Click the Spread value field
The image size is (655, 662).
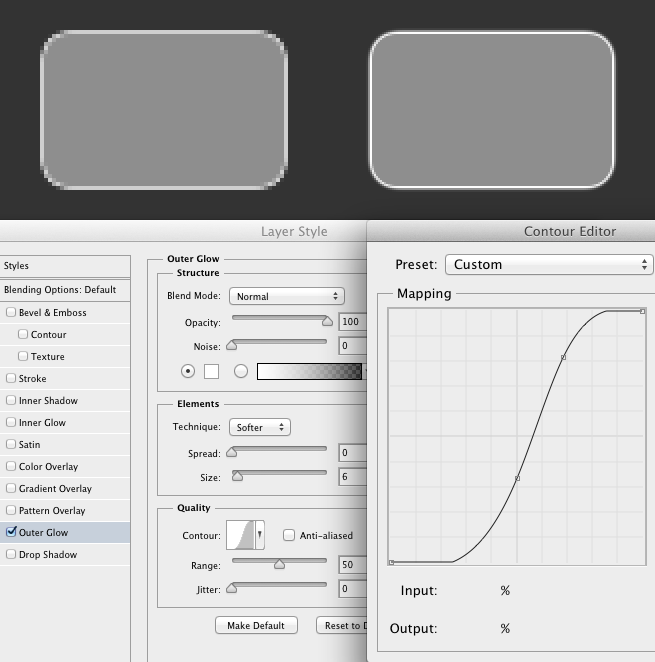tap(353, 453)
